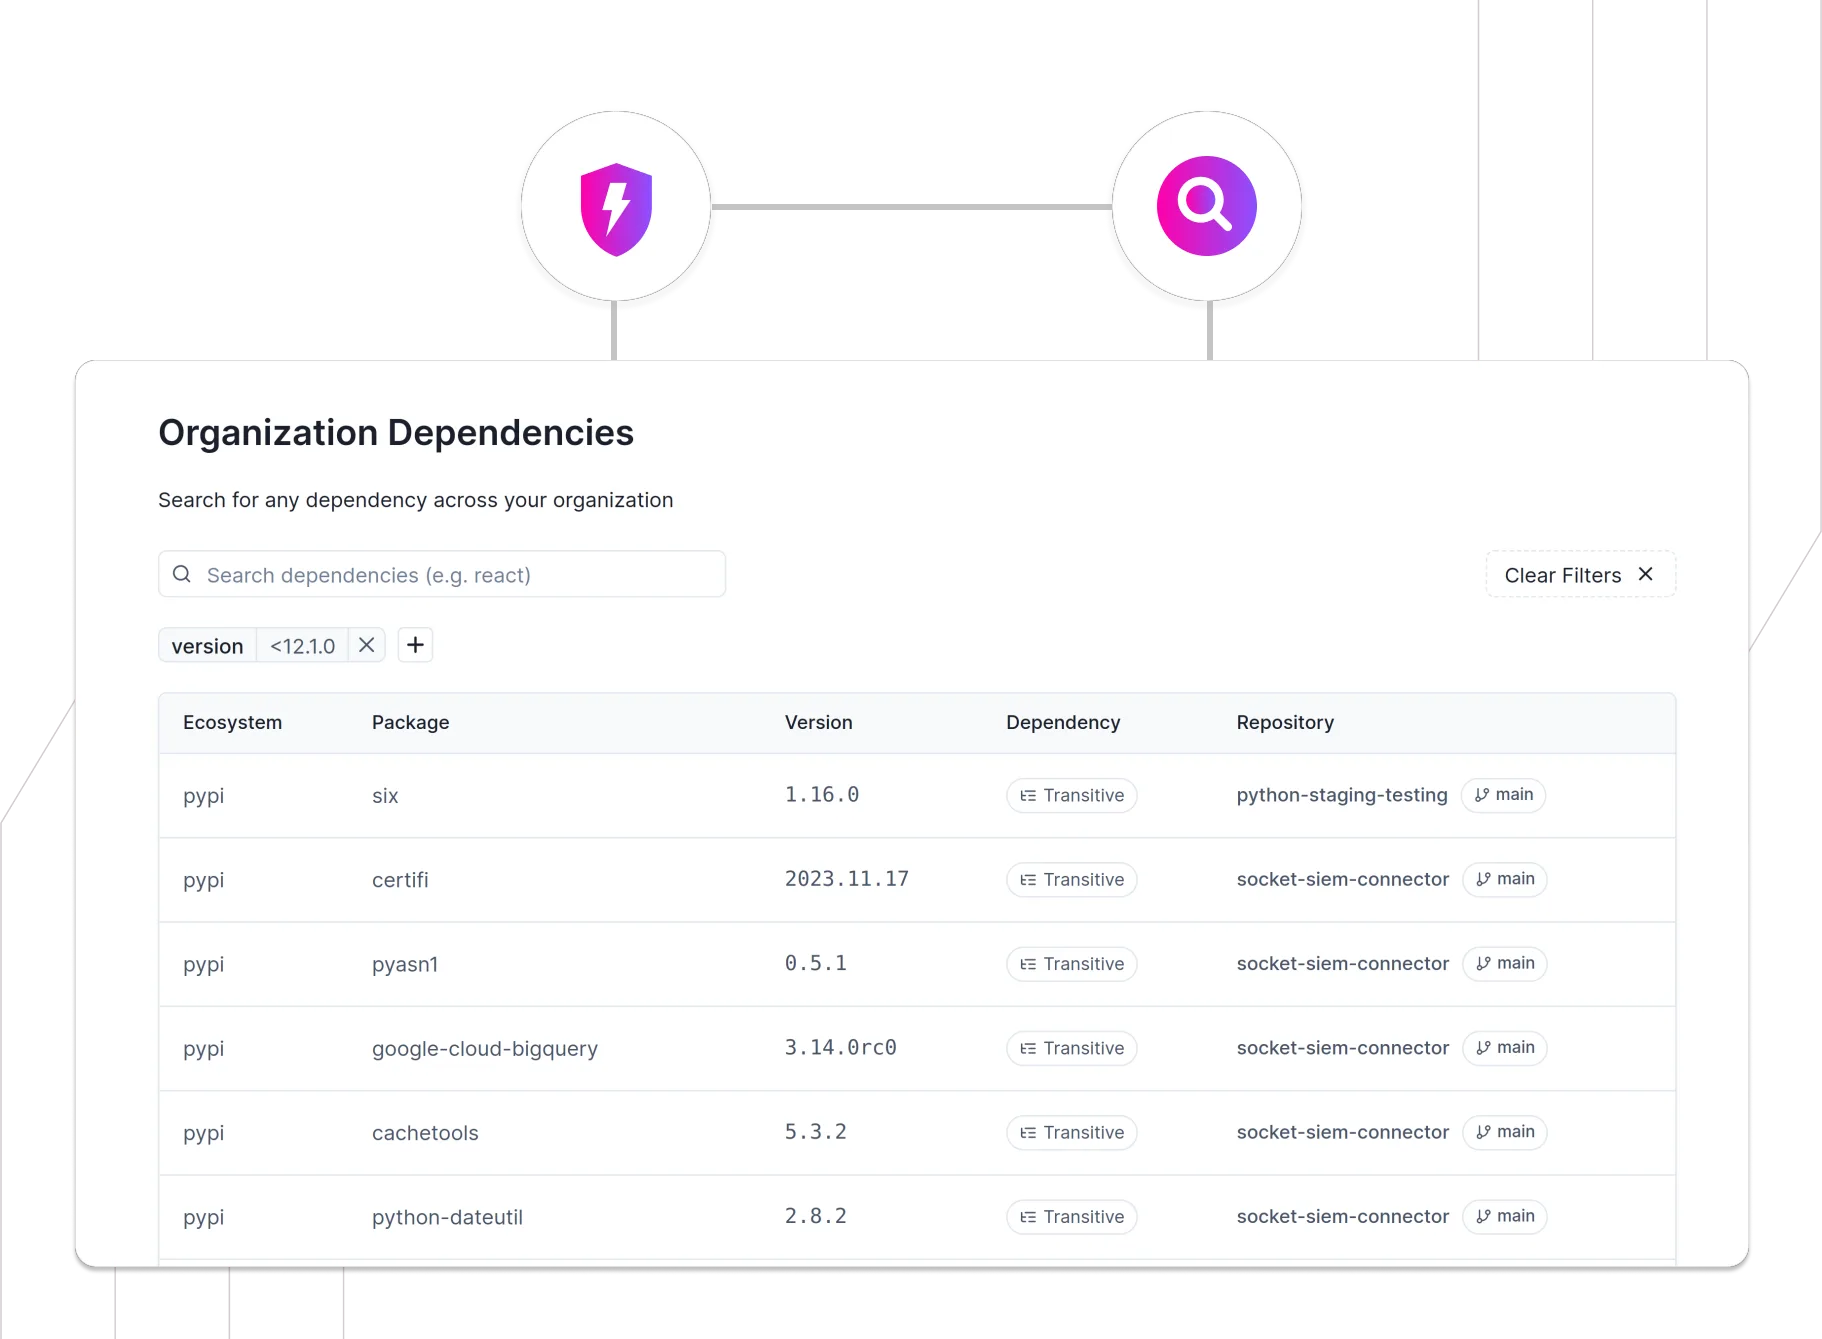This screenshot has width=1822, height=1339.
Task: Open the socket-siem-connector repository link
Action: click(x=1342, y=879)
